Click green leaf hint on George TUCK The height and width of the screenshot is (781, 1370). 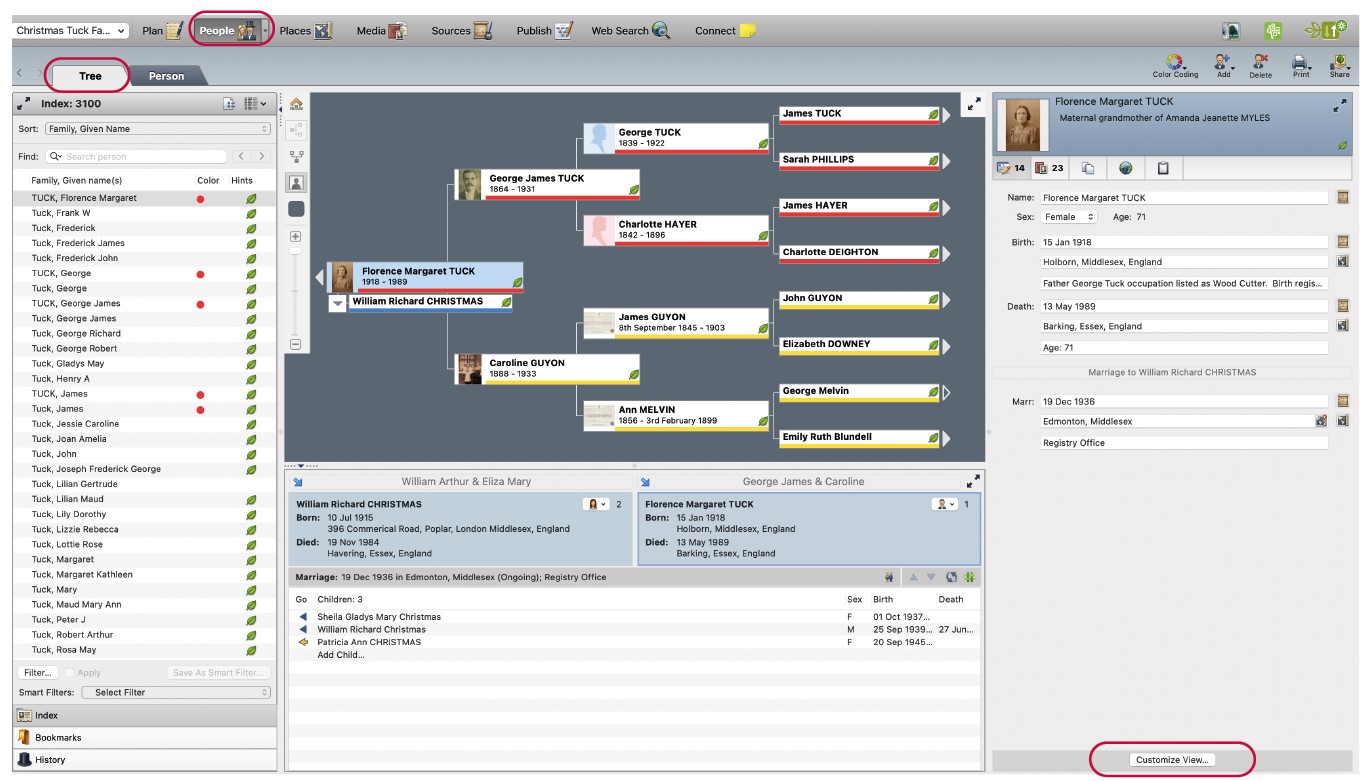(763, 144)
